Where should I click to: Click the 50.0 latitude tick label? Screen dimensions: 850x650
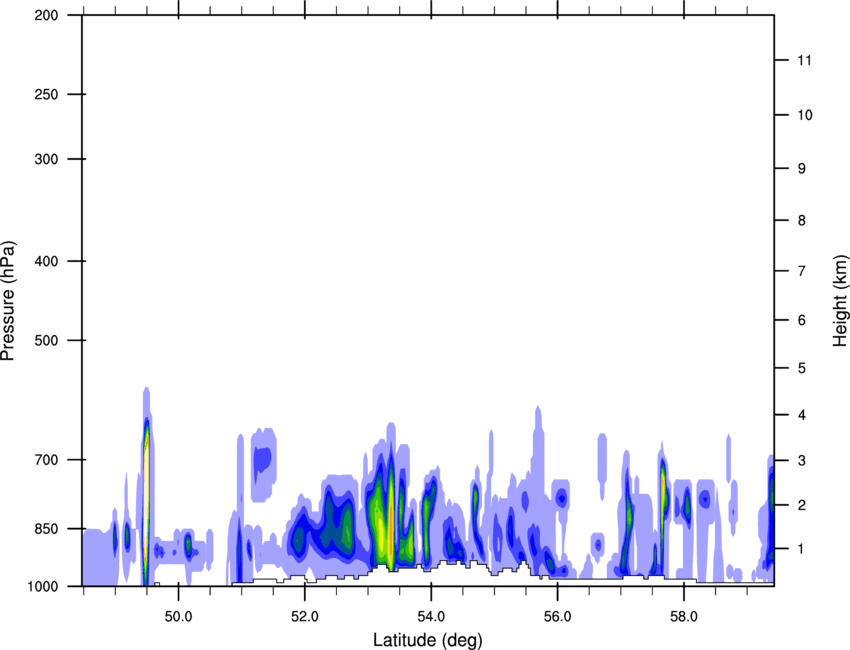pyautogui.click(x=178, y=617)
